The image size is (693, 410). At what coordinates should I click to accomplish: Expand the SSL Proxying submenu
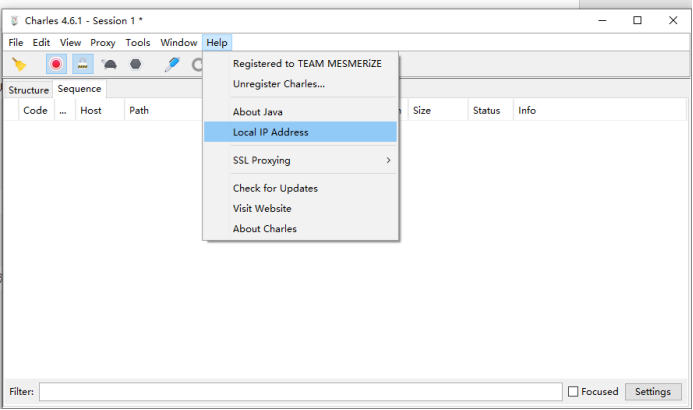pos(301,160)
